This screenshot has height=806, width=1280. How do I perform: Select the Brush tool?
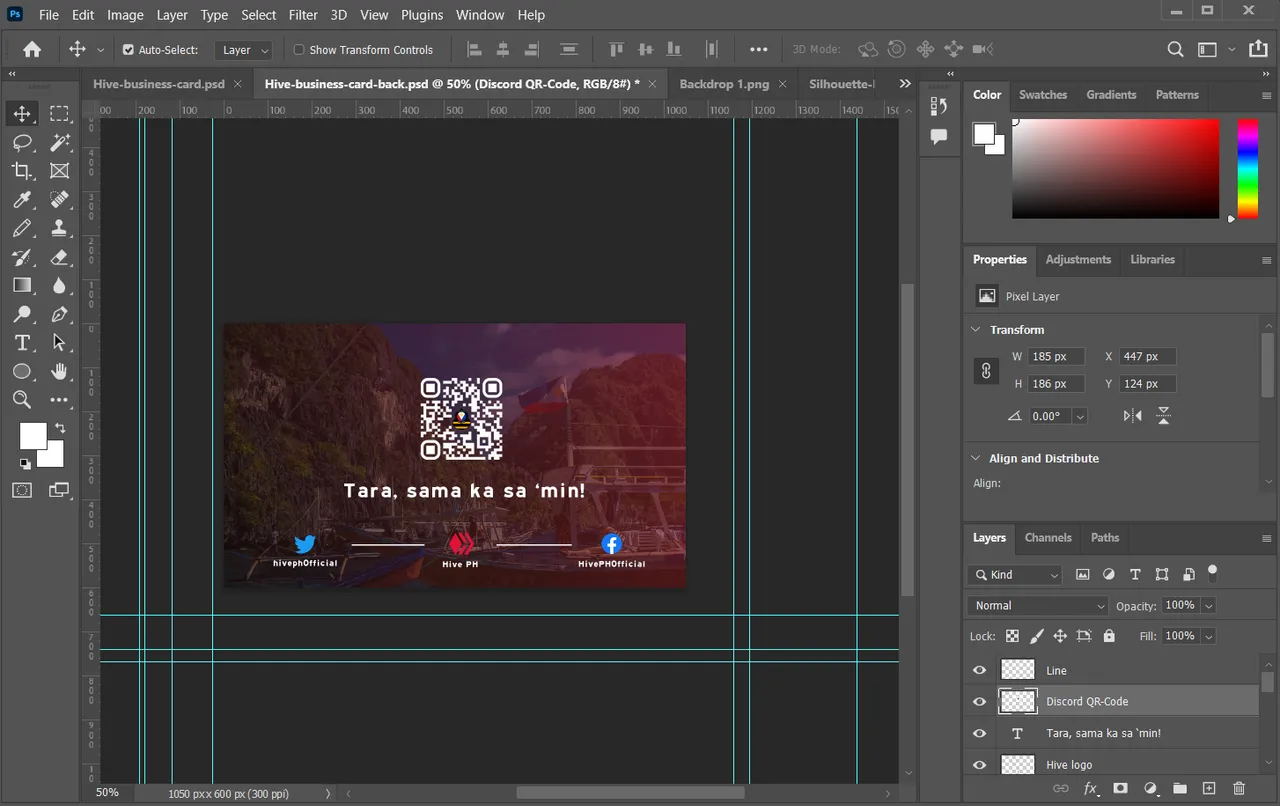tap(22, 228)
